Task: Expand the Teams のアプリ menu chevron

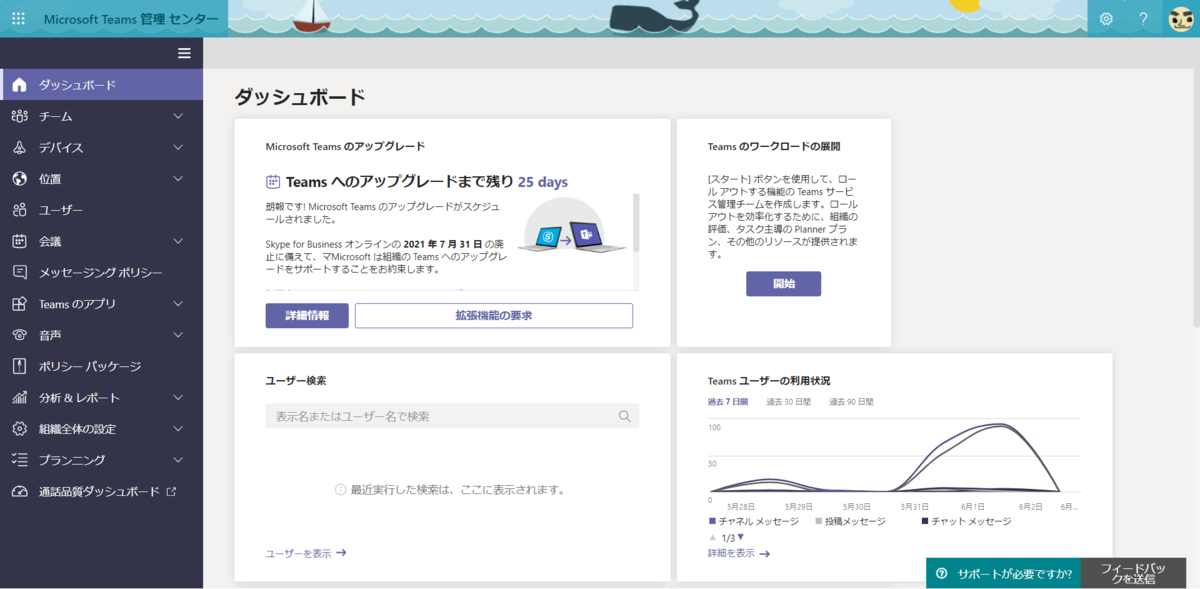Action: 178,304
